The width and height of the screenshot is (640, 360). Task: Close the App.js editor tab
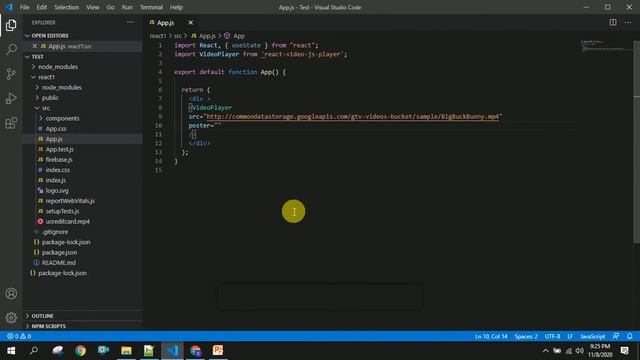[x=191, y=22]
